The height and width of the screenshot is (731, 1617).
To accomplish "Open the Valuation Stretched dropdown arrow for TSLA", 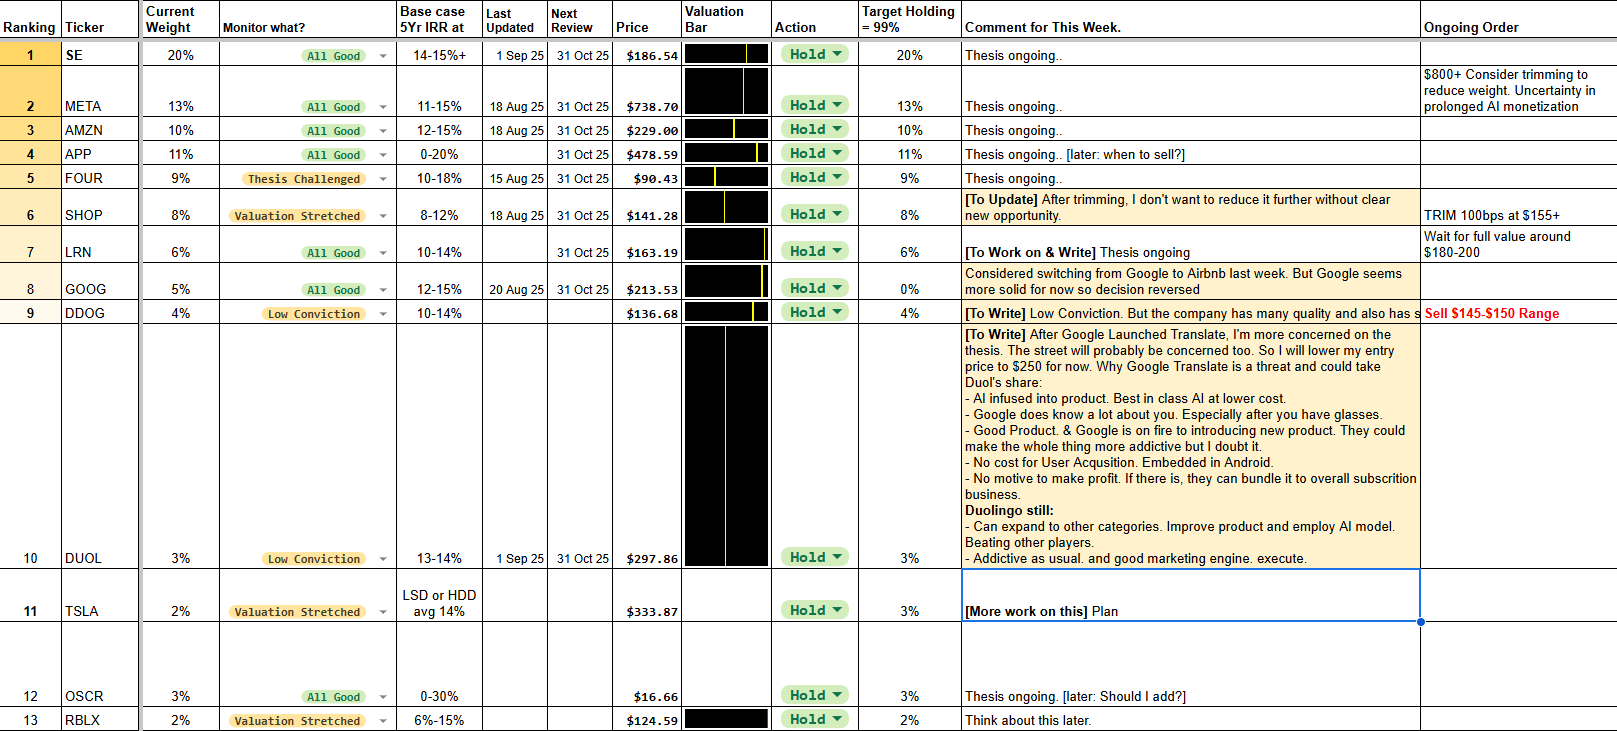I will coord(383,613).
